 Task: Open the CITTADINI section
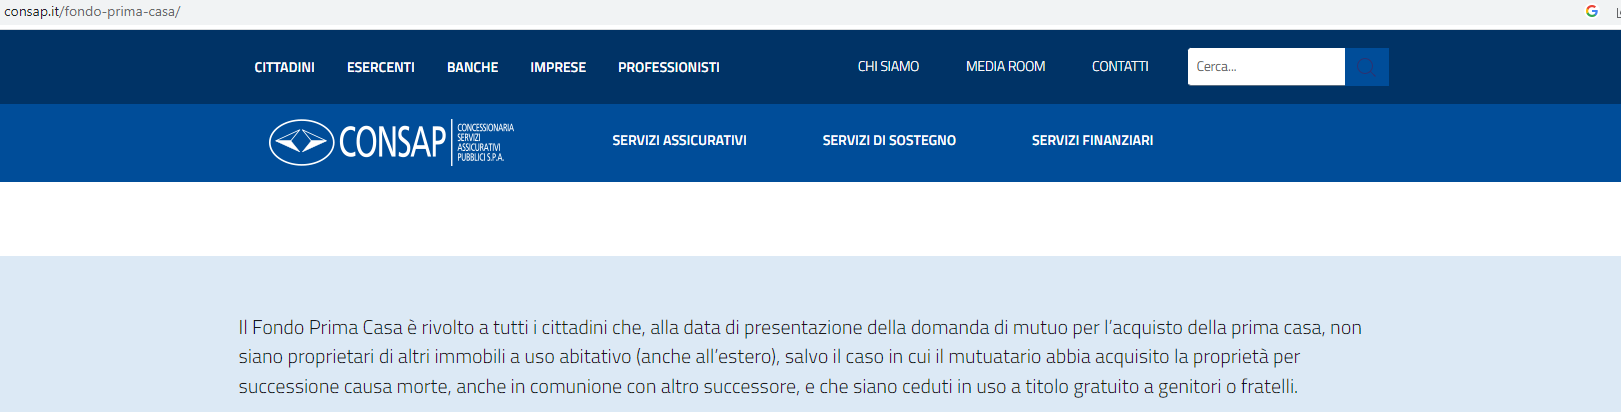pyautogui.click(x=284, y=67)
